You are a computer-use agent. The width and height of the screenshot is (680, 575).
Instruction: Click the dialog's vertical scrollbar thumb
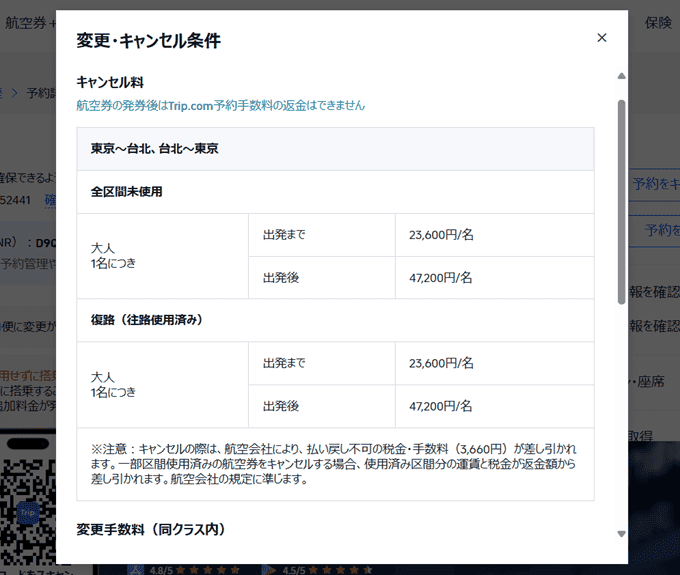click(621, 200)
